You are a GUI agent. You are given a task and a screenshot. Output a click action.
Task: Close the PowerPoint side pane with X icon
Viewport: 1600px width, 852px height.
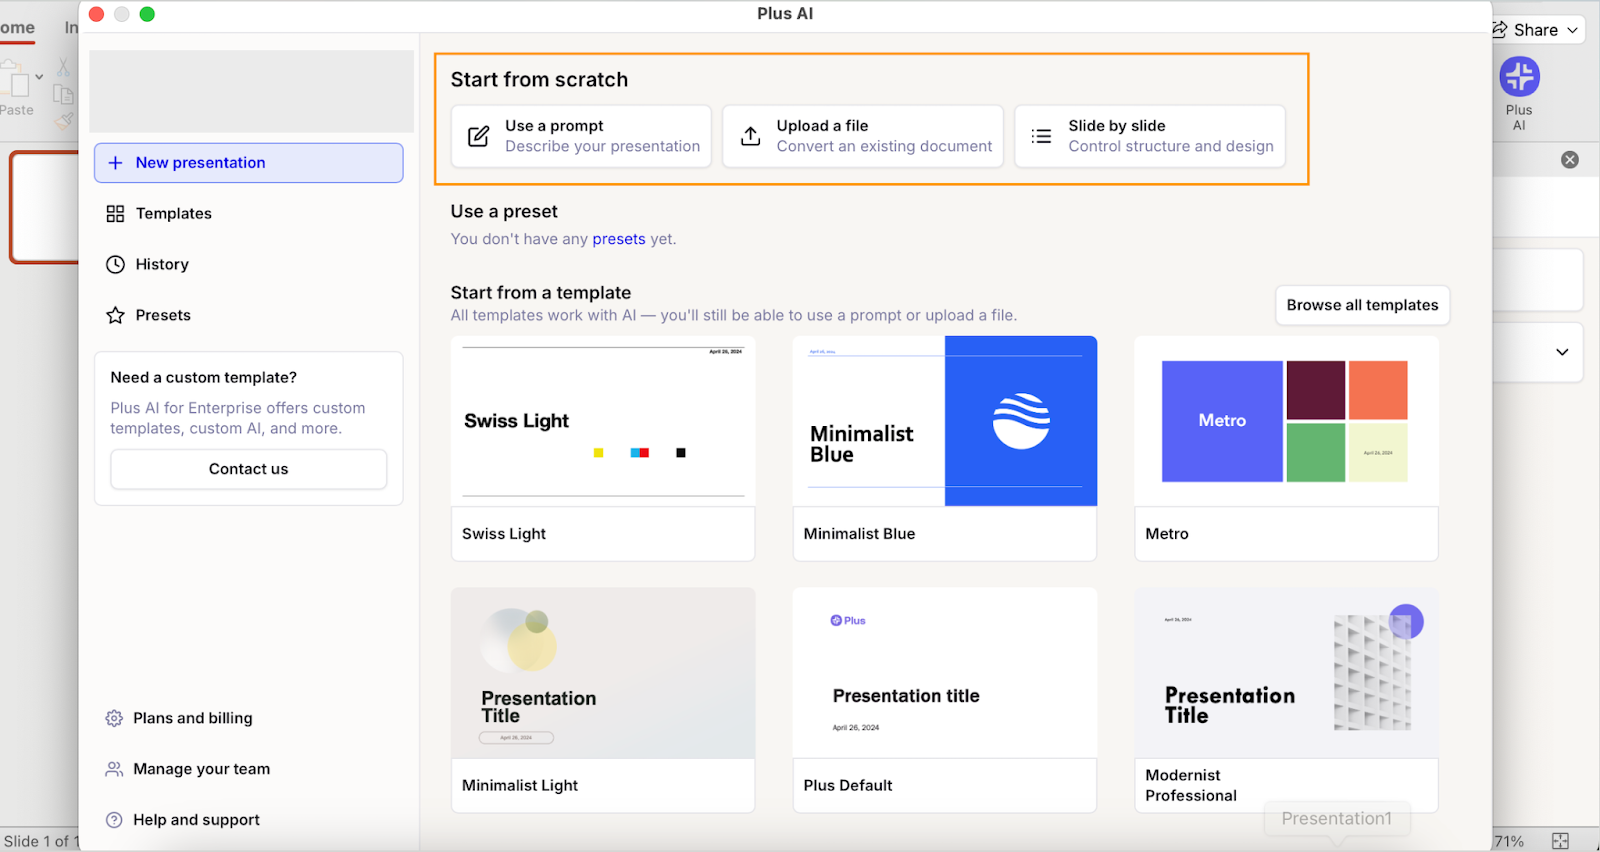click(x=1570, y=160)
